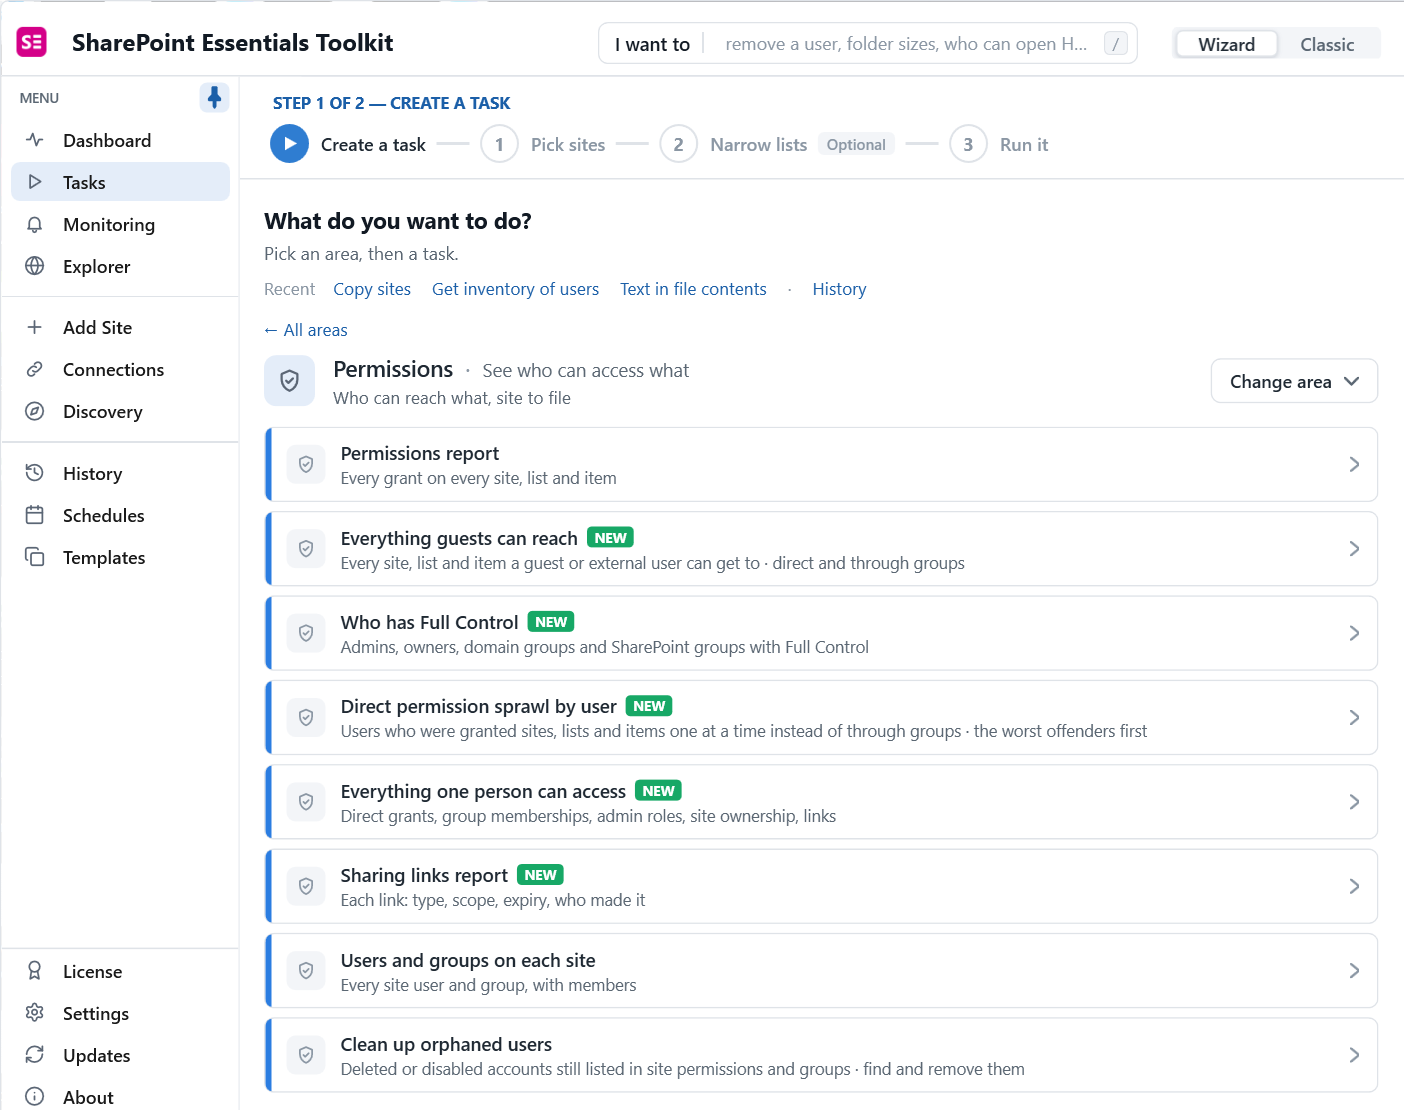Expand Everything guests can reach chevron
Image resolution: width=1404 pixels, height=1110 pixels.
[1354, 549]
